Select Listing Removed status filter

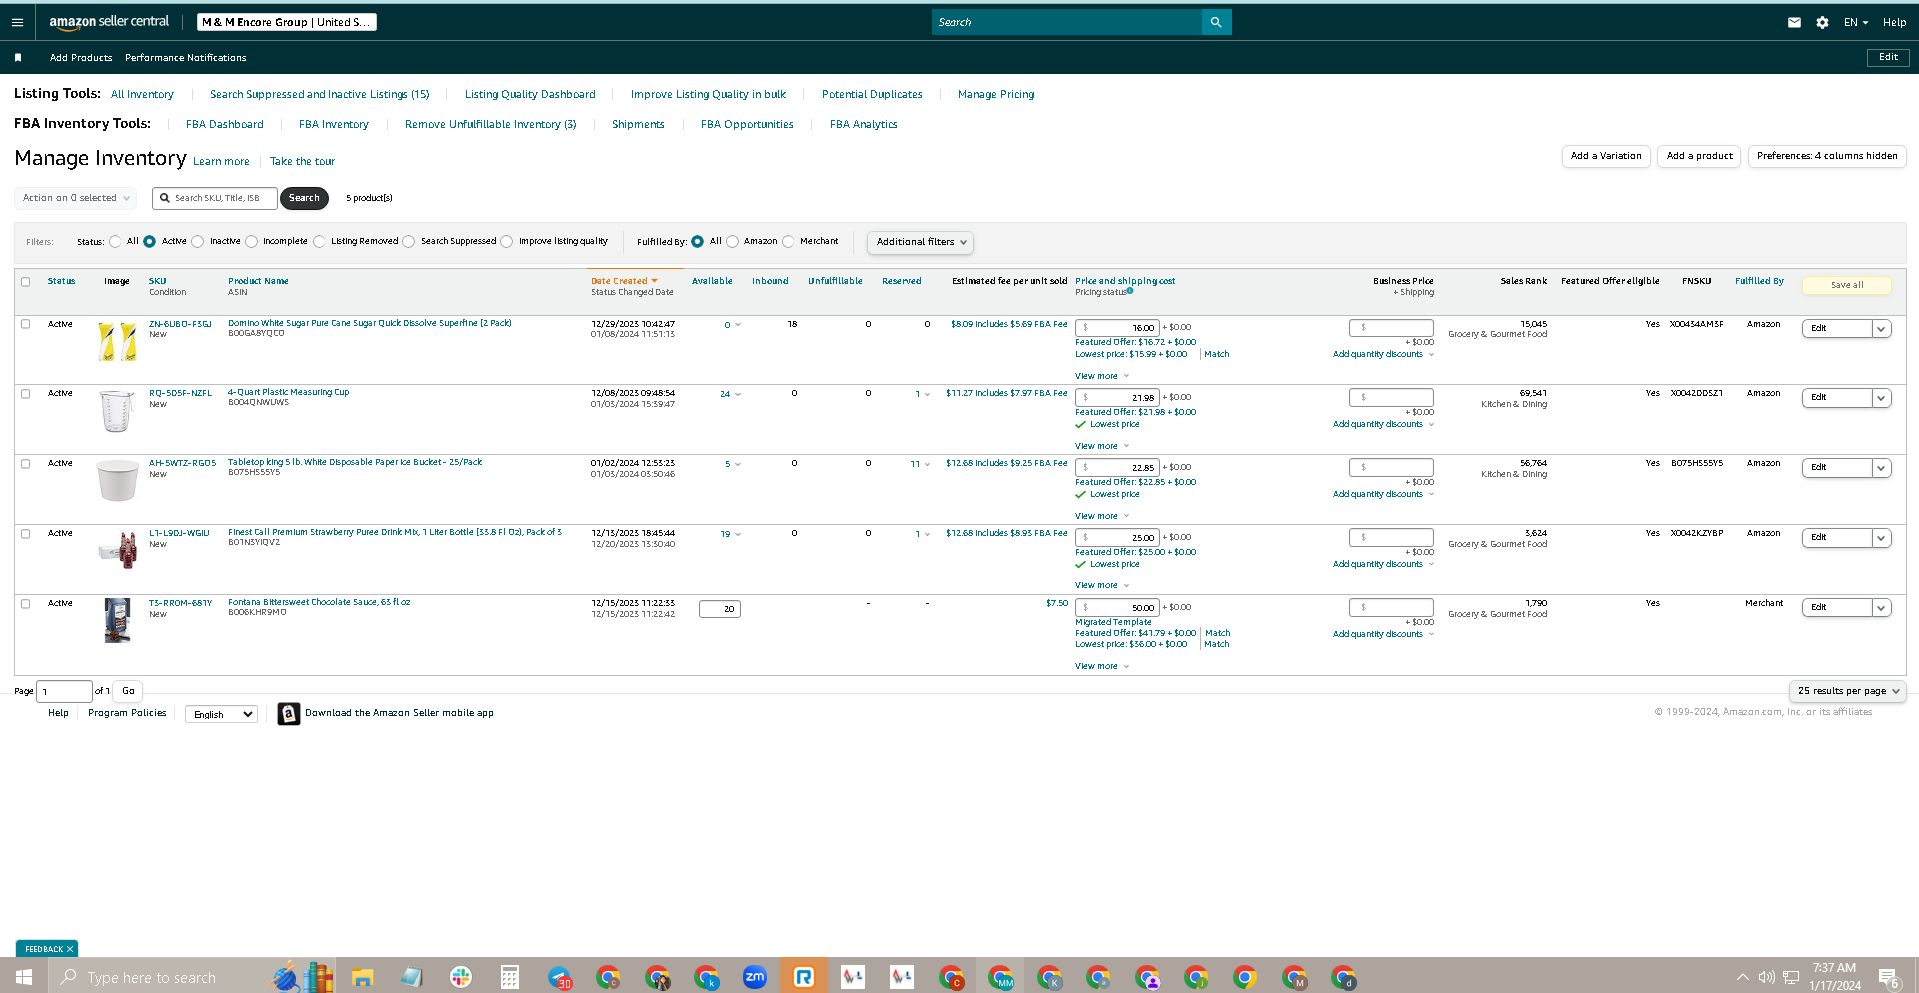(319, 241)
